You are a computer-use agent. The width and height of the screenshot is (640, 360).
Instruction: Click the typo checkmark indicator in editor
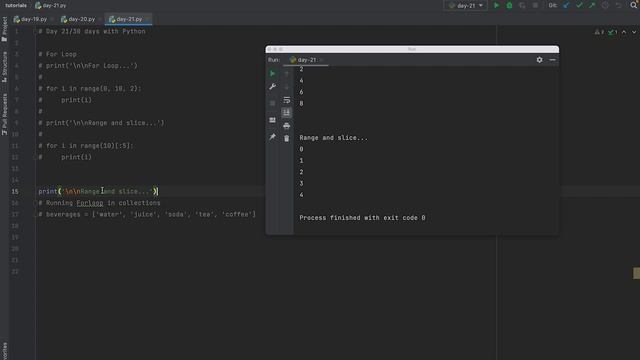pos(612,32)
